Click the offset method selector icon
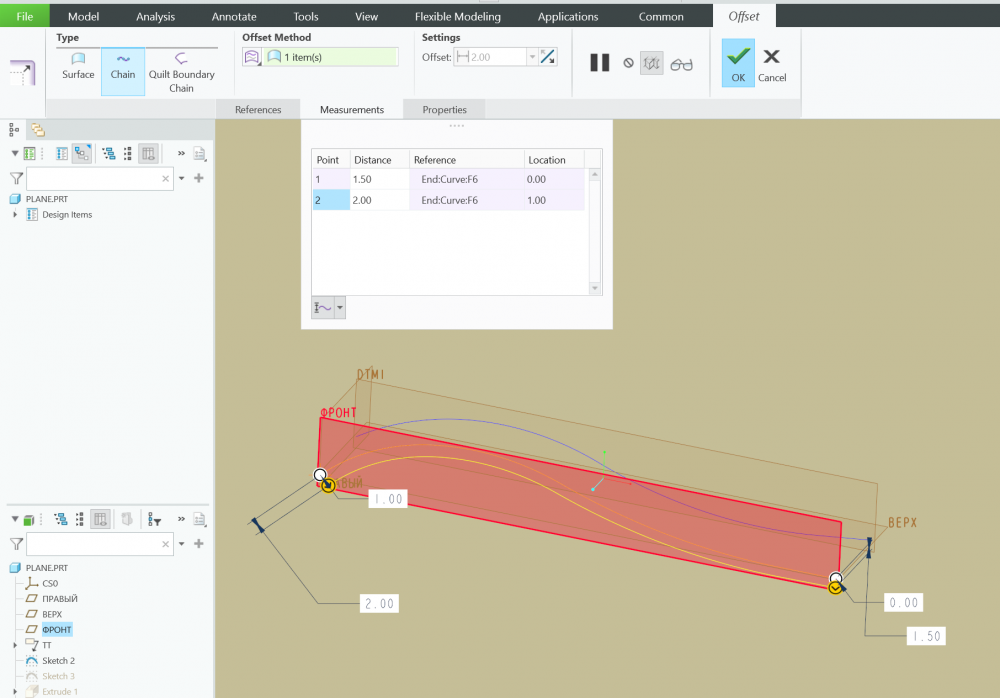This screenshot has width=1000, height=698. [x=252, y=57]
